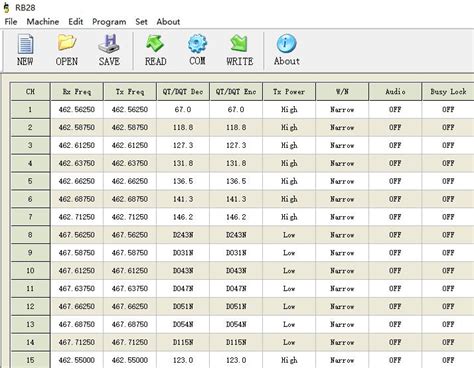This screenshot has height=368, width=474.
Task: Select W/N Narrow cell in channel 4
Action: (342, 163)
